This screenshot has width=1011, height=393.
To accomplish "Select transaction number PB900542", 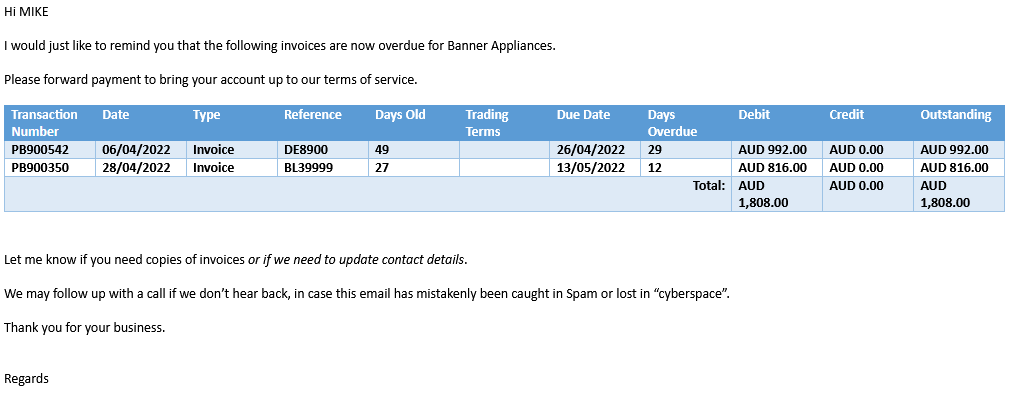I will [x=40, y=150].
